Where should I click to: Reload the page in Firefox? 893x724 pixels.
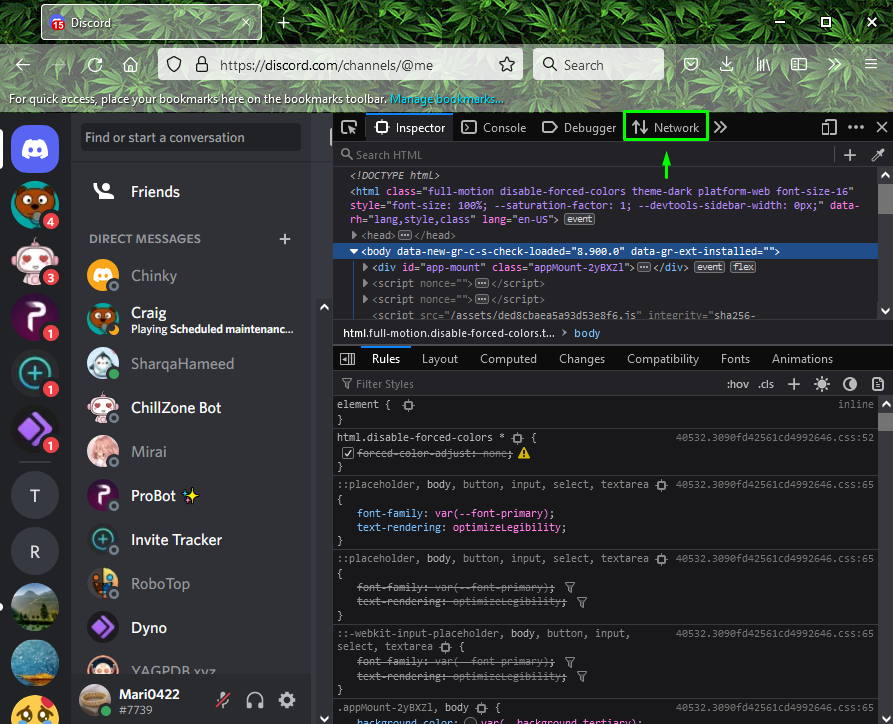(x=95, y=65)
